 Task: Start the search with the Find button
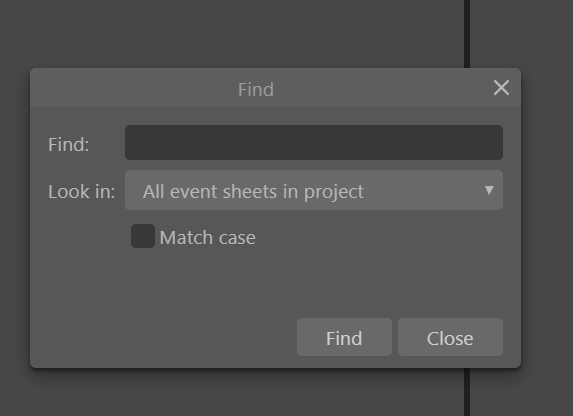coord(344,337)
